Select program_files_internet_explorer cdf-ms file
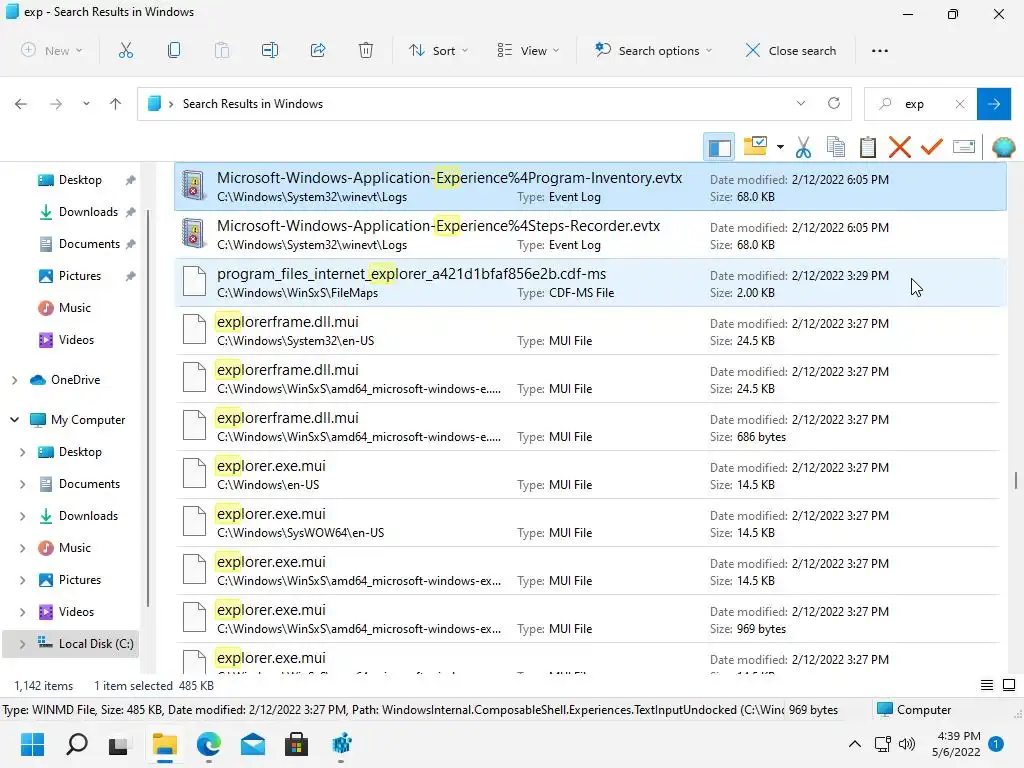 coord(590,283)
